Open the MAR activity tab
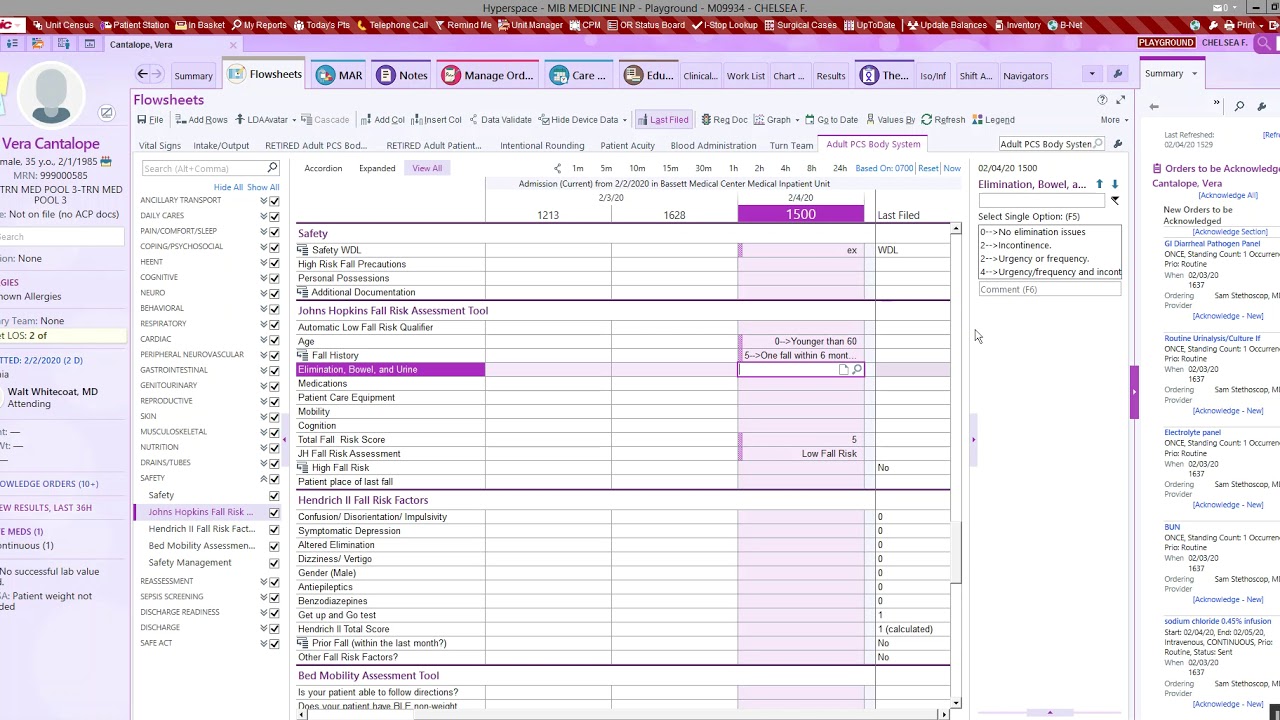1280x720 pixels. click(339, 75)
